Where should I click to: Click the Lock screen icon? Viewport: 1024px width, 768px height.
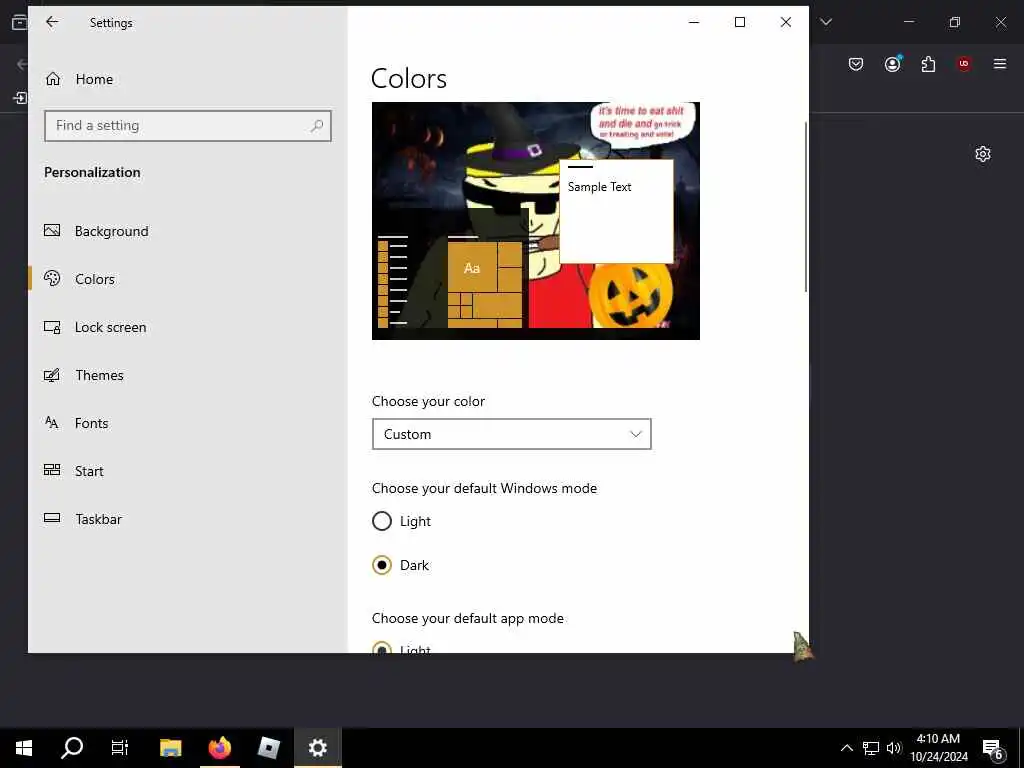pyautogui.click(x=52, y=327)
